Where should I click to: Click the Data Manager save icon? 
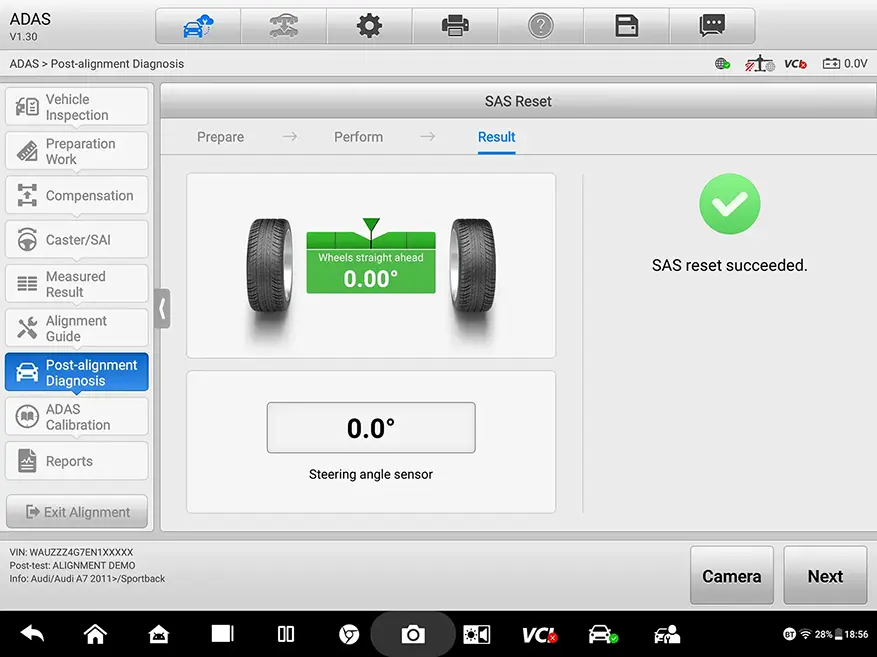point(627,26)
